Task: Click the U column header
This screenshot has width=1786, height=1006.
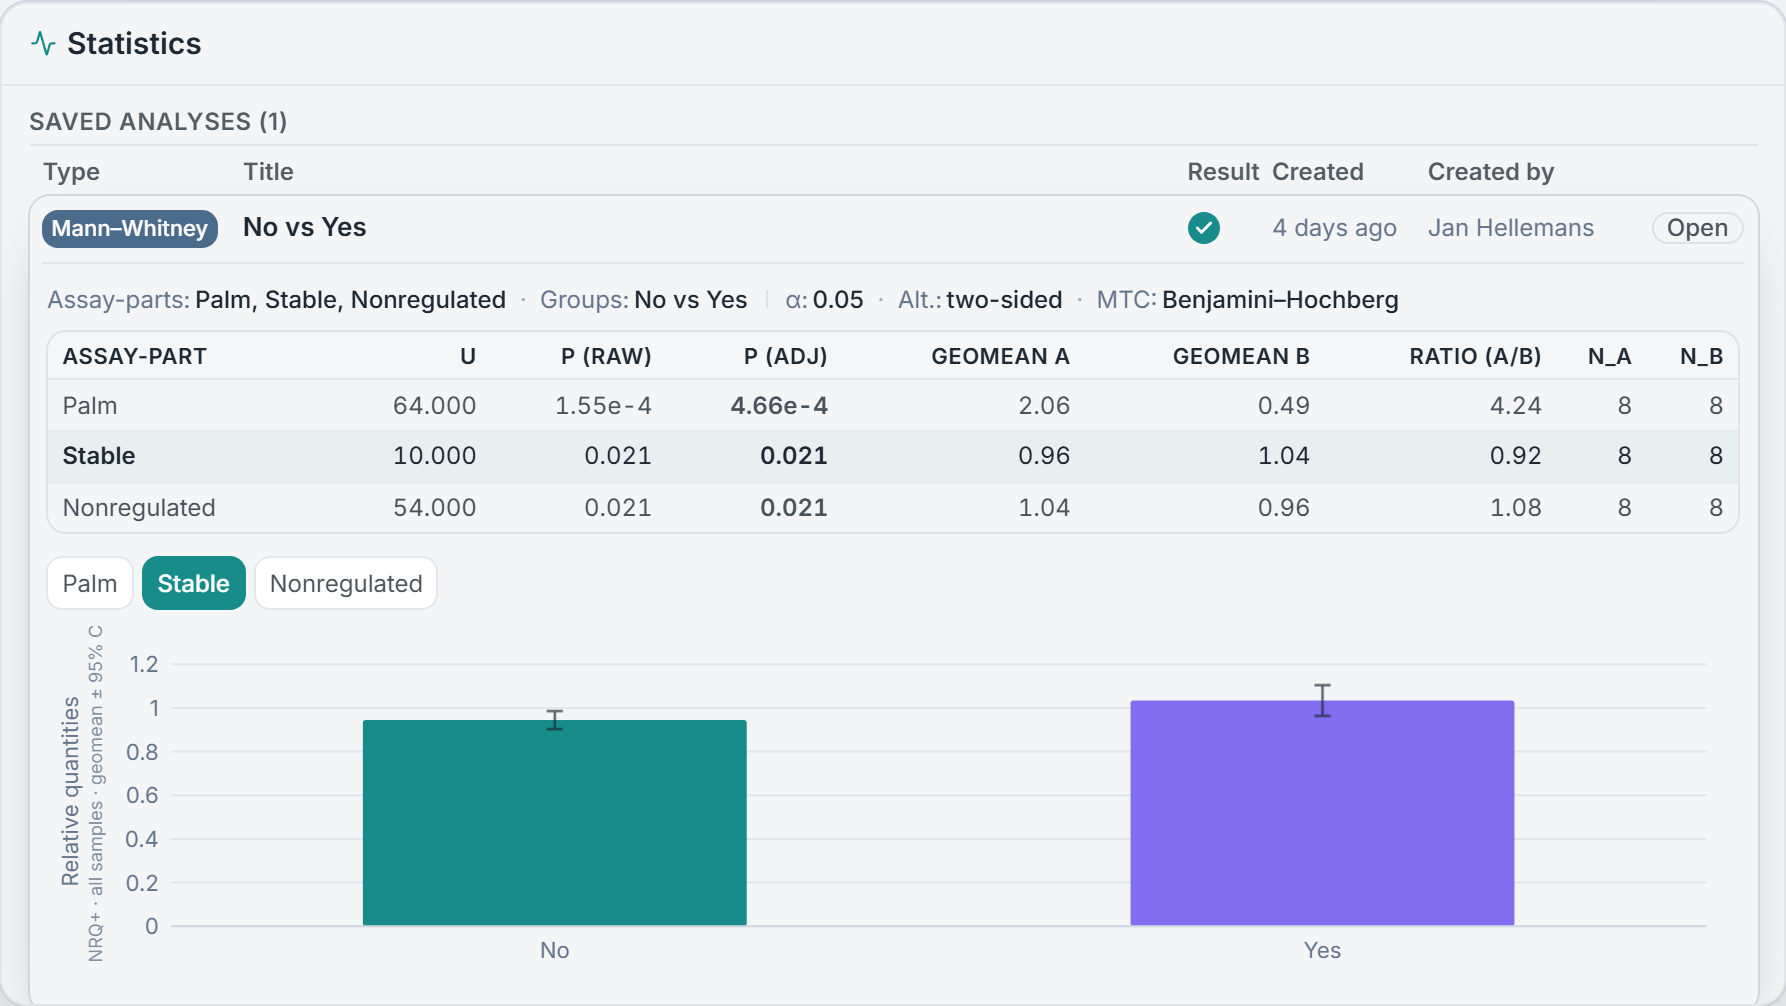Action: coord(468,357)
